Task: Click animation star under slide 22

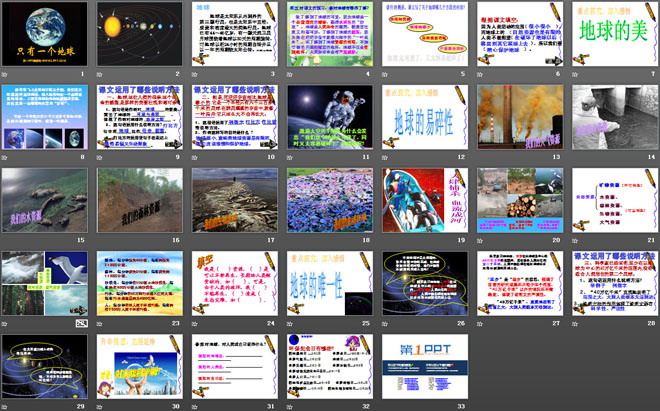Action: tap(4, 324)
